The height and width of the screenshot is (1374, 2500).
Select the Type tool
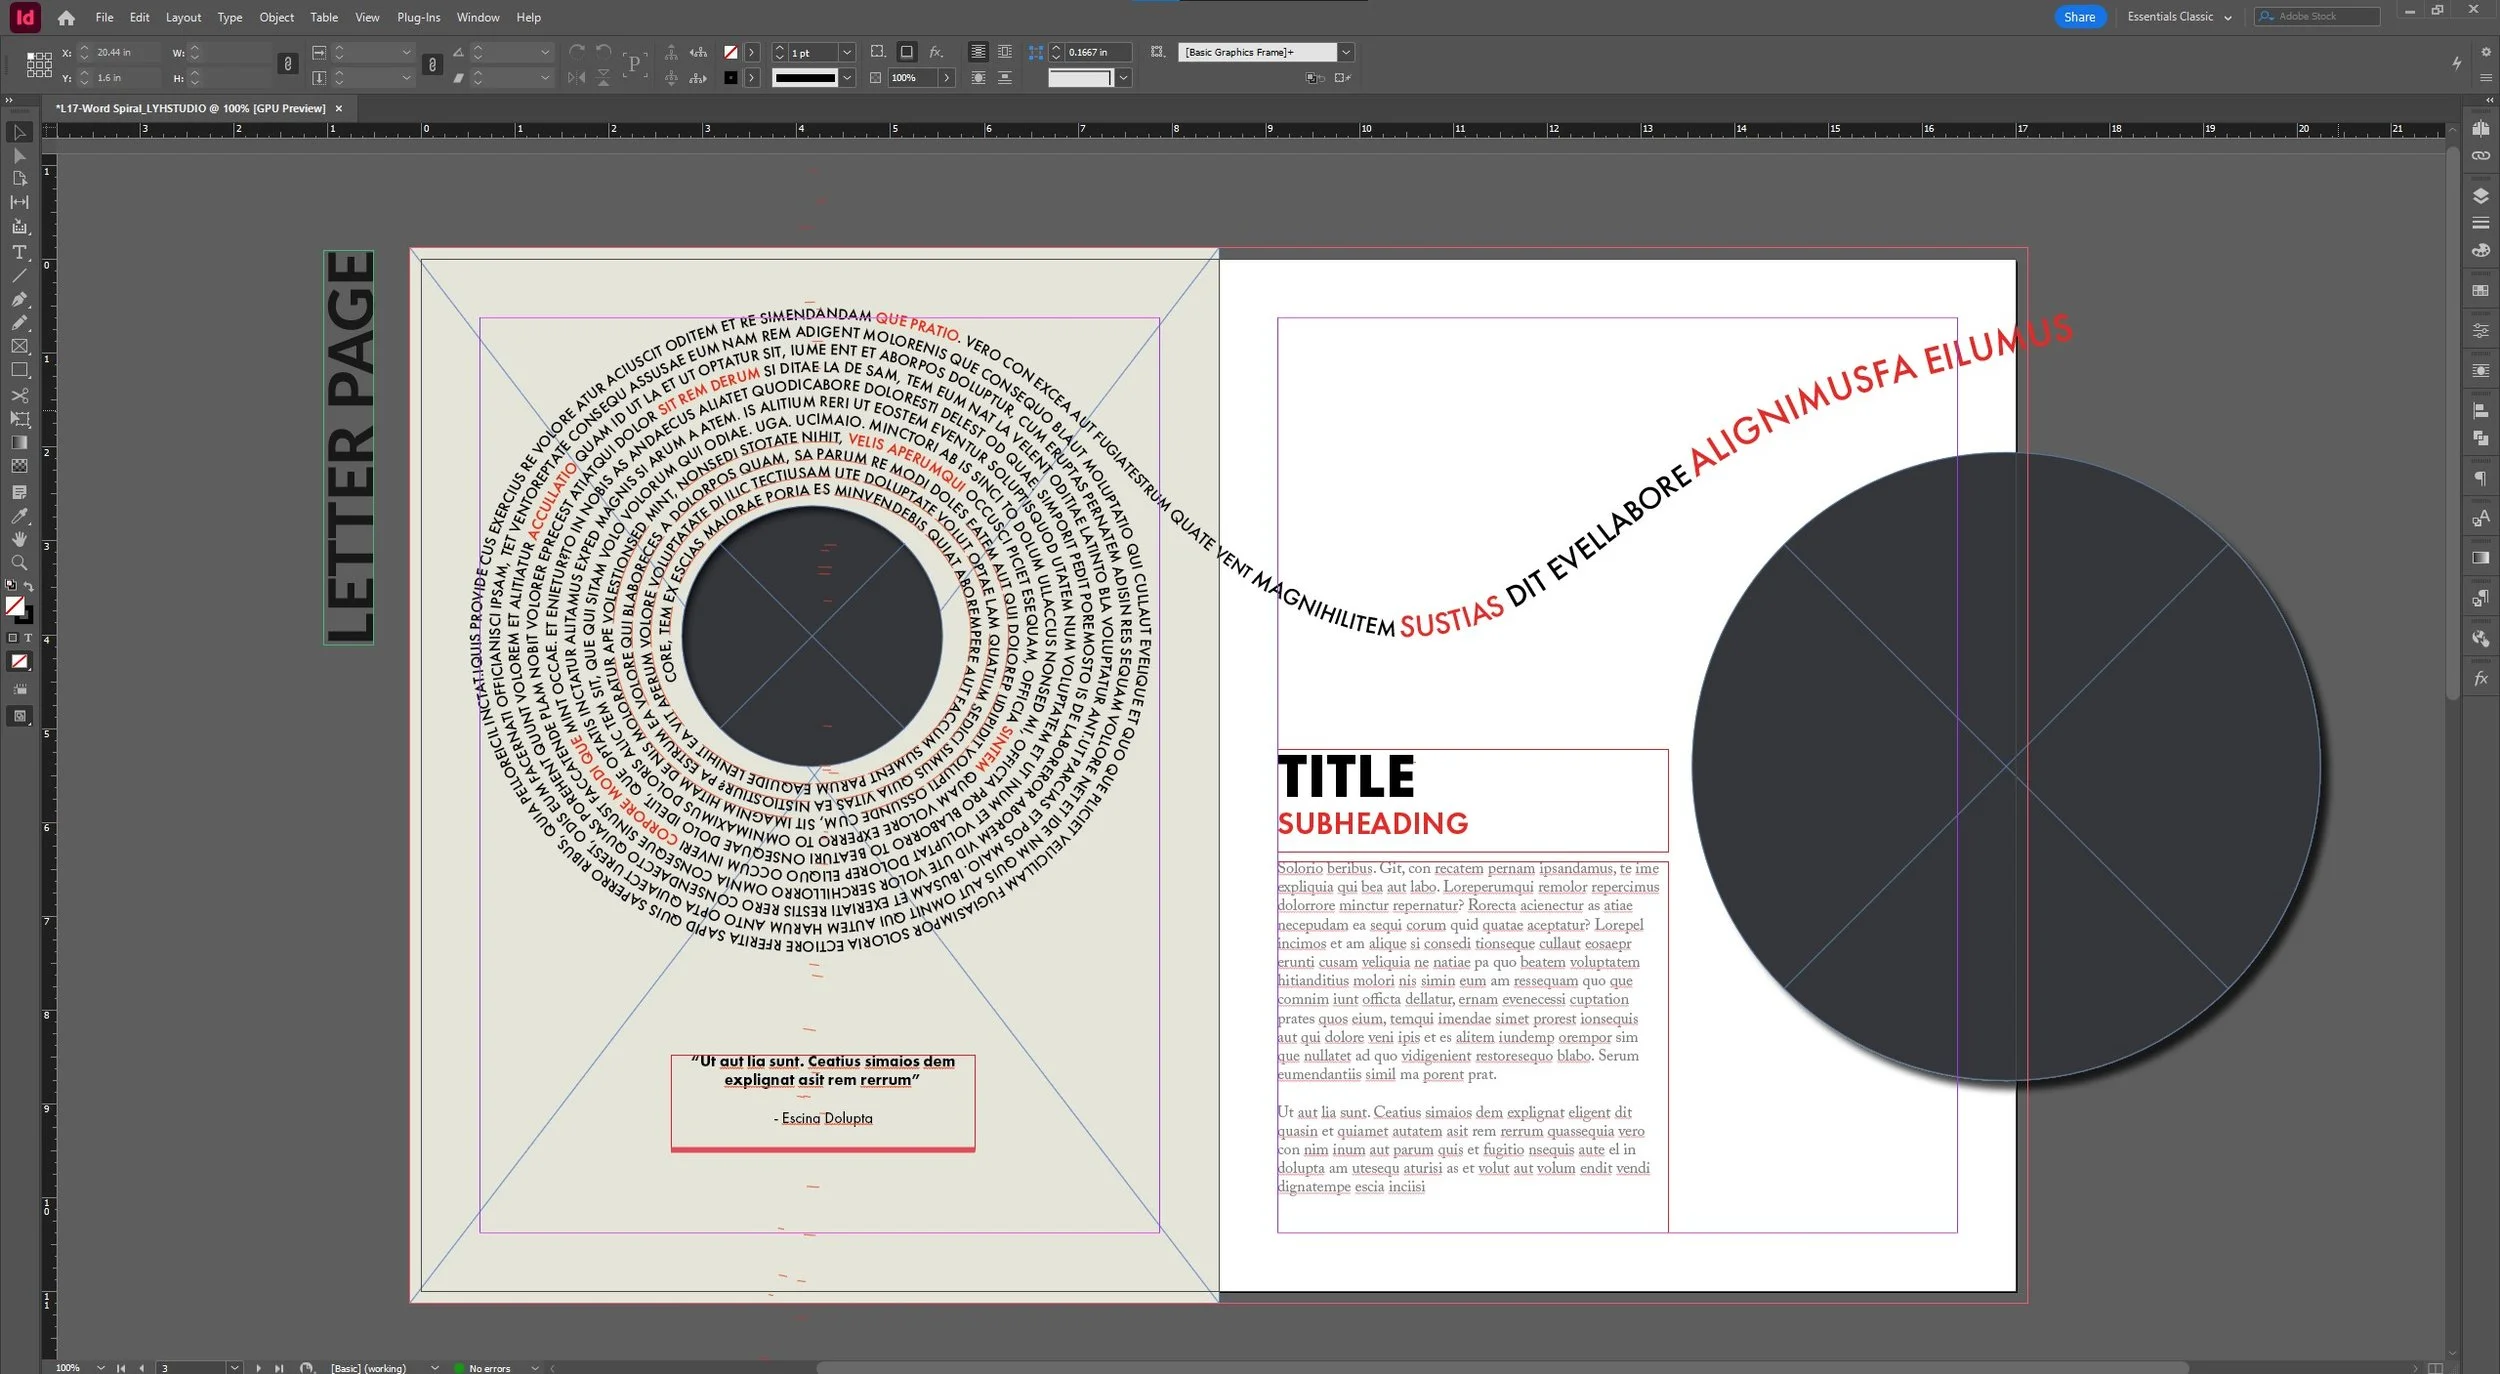pyautogui.click(x=19, y=252)
